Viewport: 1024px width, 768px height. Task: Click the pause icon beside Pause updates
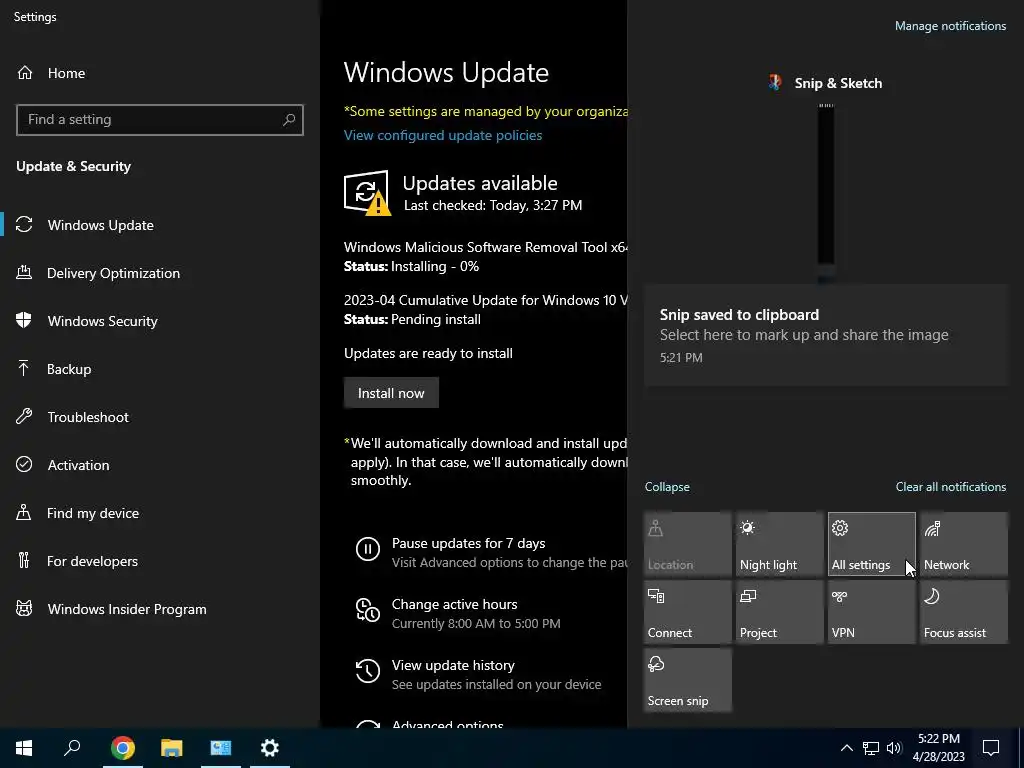[x=368, y=549]
